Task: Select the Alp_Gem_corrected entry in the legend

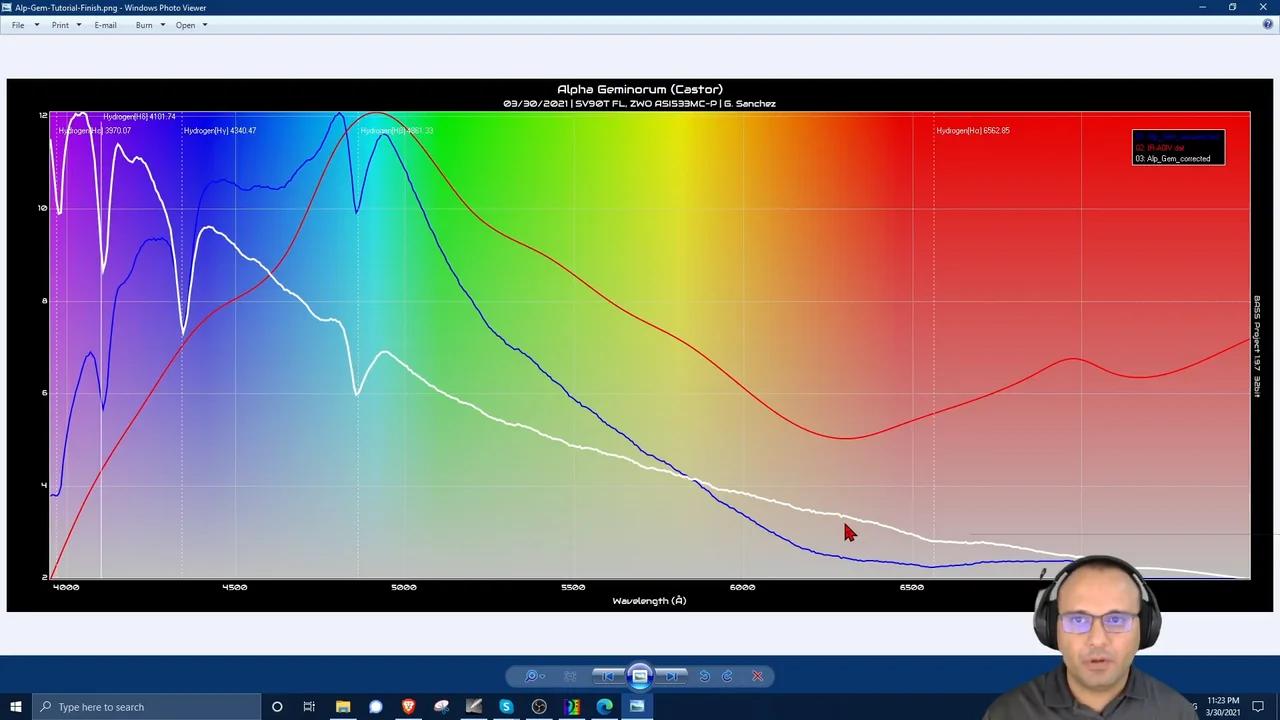Action: pos(1174,158)
